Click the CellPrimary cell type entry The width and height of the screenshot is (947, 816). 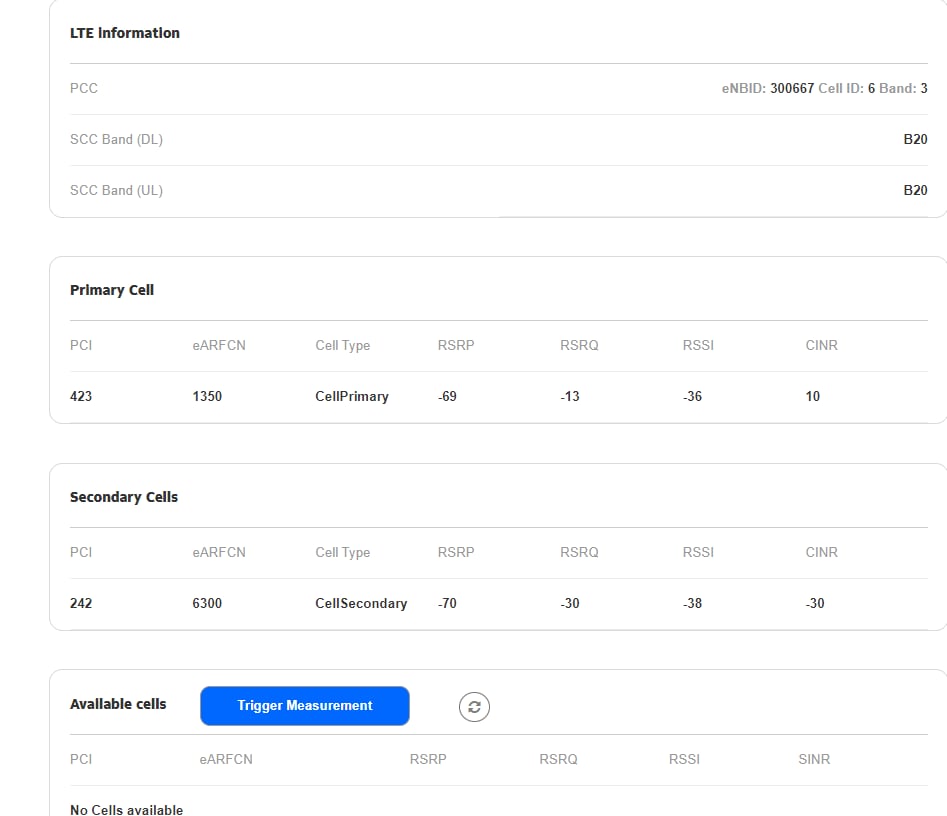[x=352, y=396]
